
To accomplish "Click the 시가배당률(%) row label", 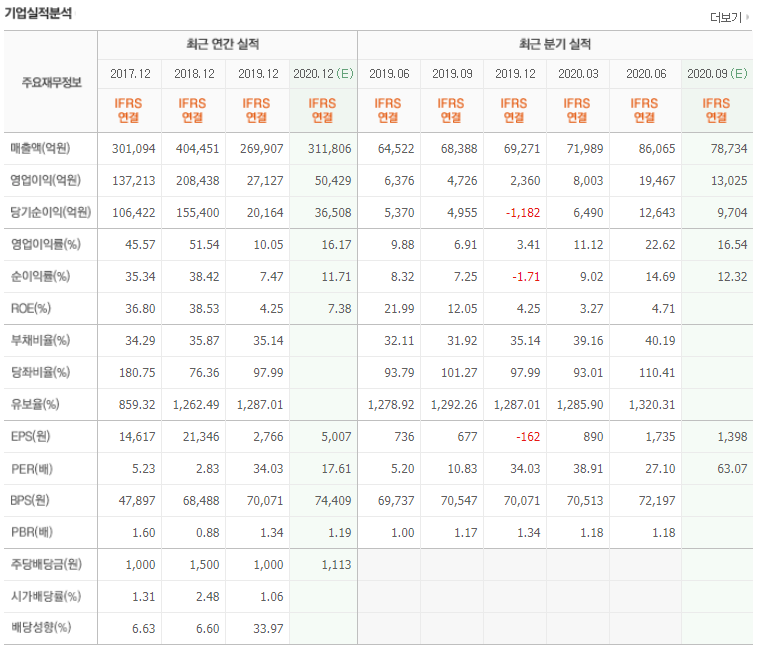I will [46, 596].
